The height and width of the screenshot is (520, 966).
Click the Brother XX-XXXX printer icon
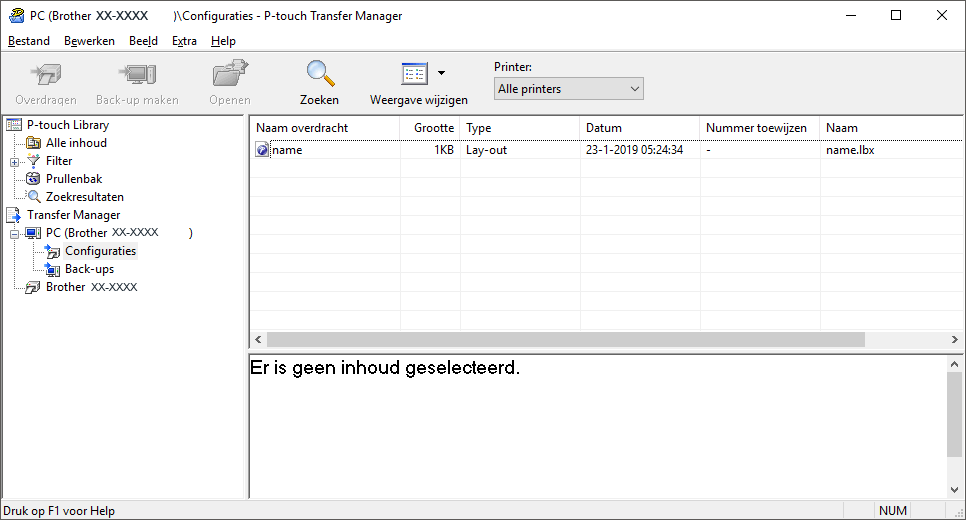tap(33, 288)
